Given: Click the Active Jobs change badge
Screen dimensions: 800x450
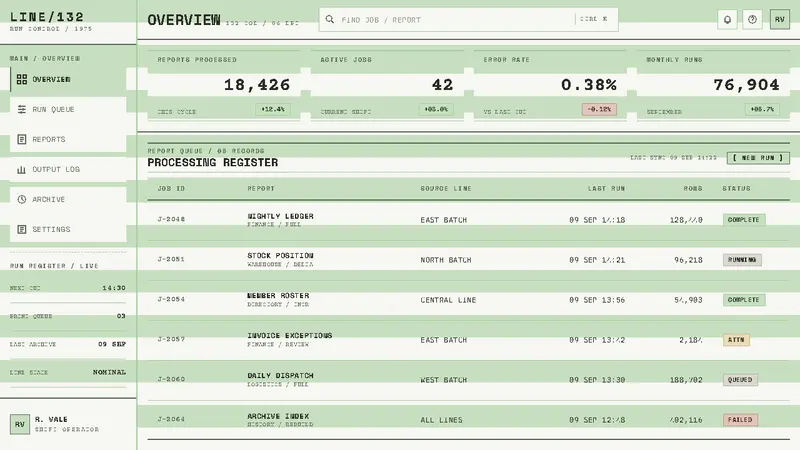Looking at the screenshot, I should tap(436, 109).
